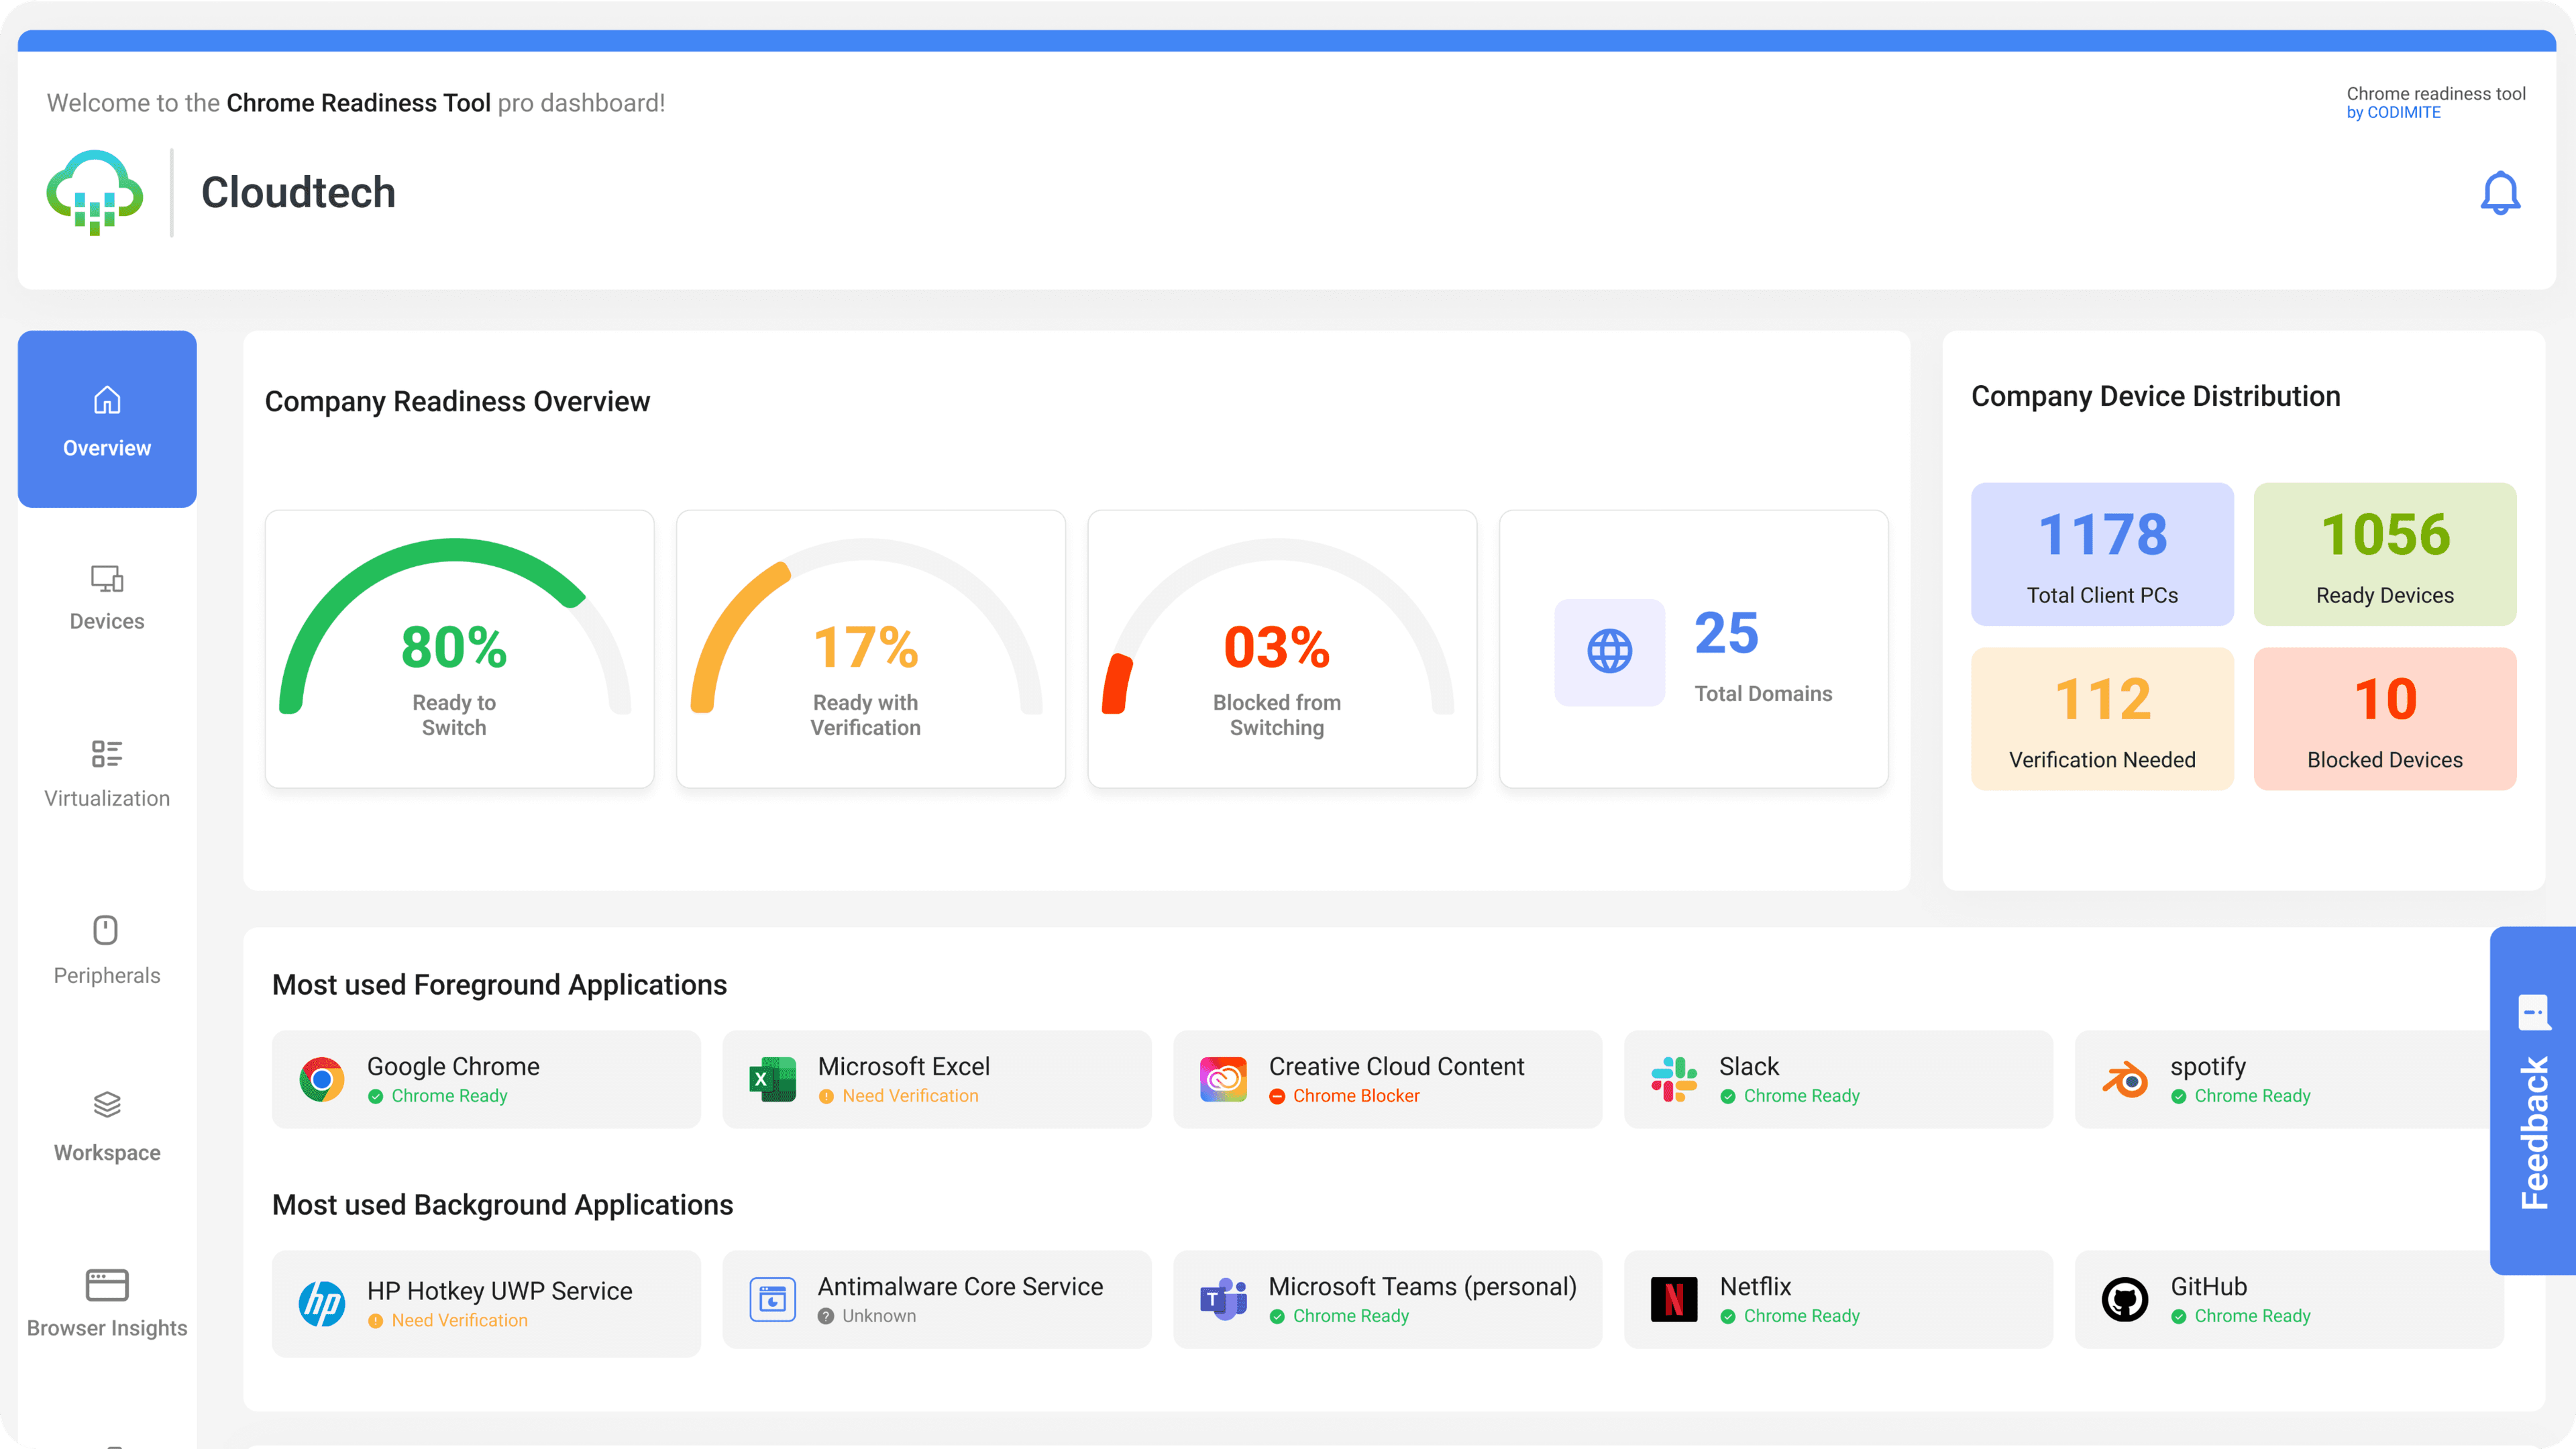Switch to the Browser Insights tab label
This screenshot has width=2576, height=1449.
point(107,1328)
